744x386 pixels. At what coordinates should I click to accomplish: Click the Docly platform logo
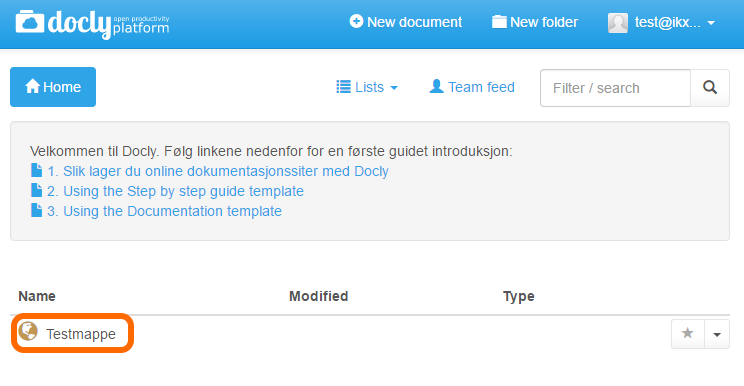pyautogui.click(x=93, y=24)
